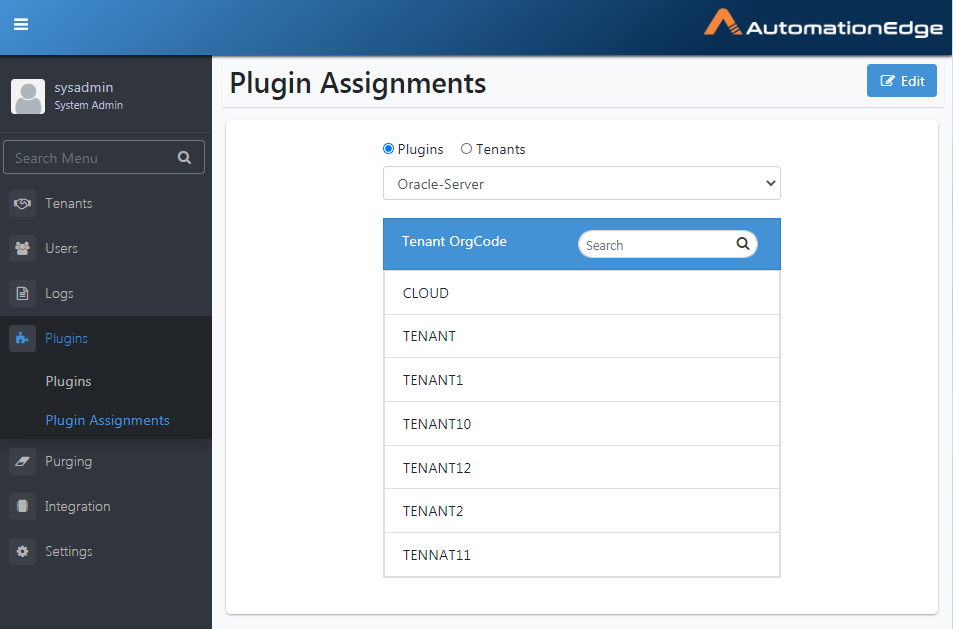Open the Plugins submenu item
The height and width of the screenshot is (629, 953).
69,382
